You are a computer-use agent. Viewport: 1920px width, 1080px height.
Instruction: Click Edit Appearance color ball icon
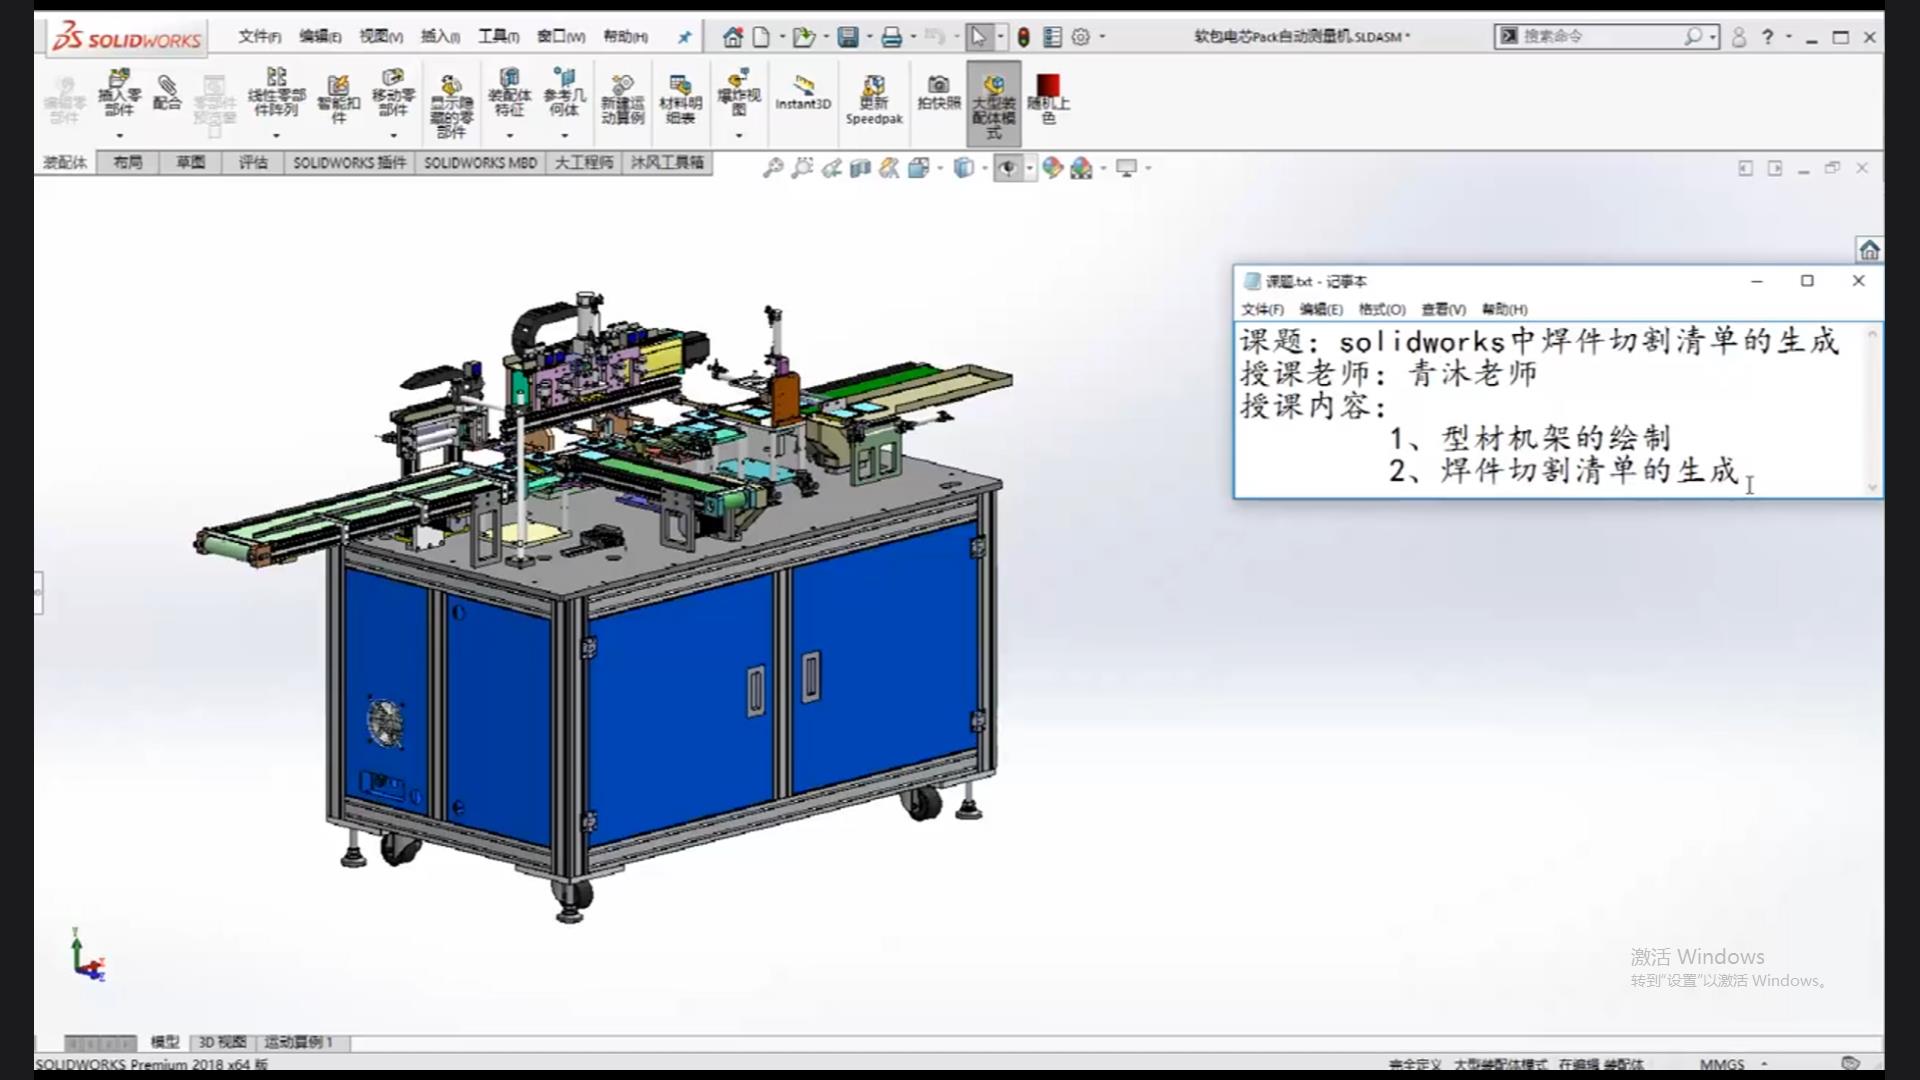pyautogui.click(x=1052, y=168)
